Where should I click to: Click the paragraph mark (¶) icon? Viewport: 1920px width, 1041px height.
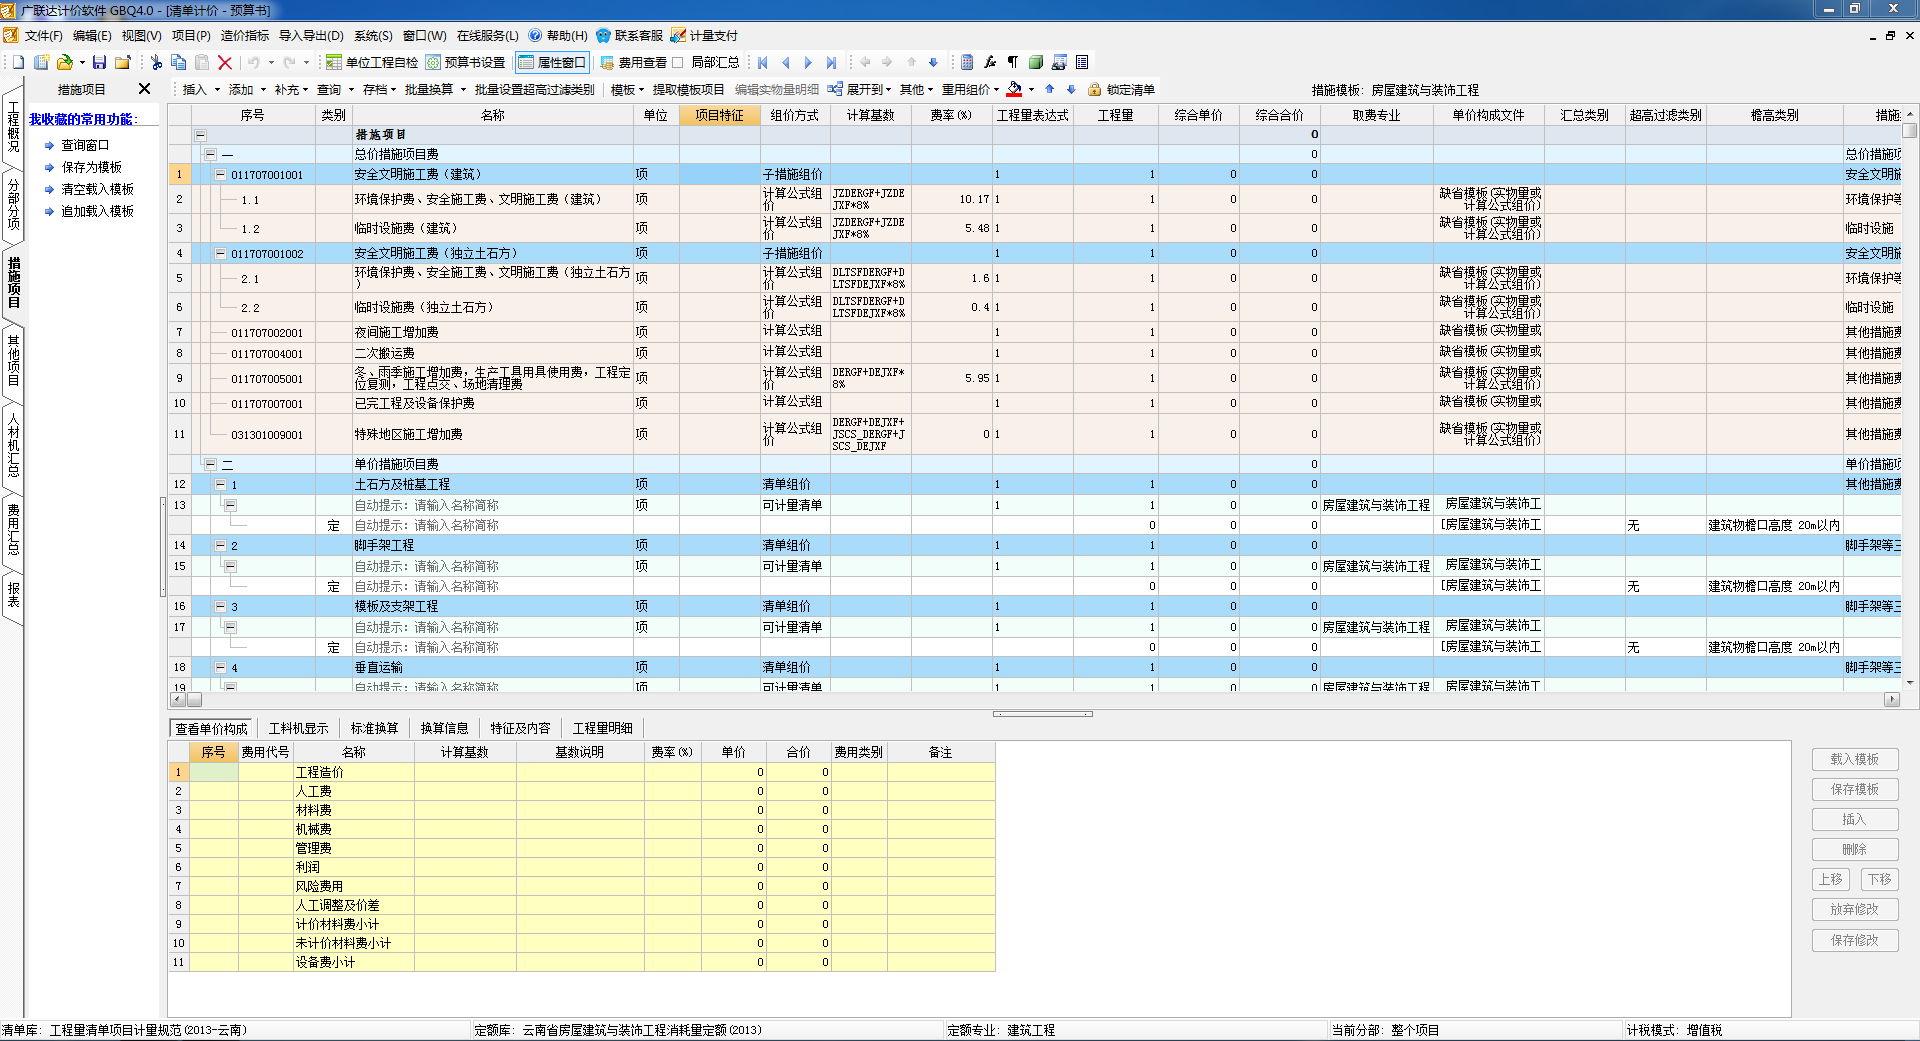(x=1013, y=62)
